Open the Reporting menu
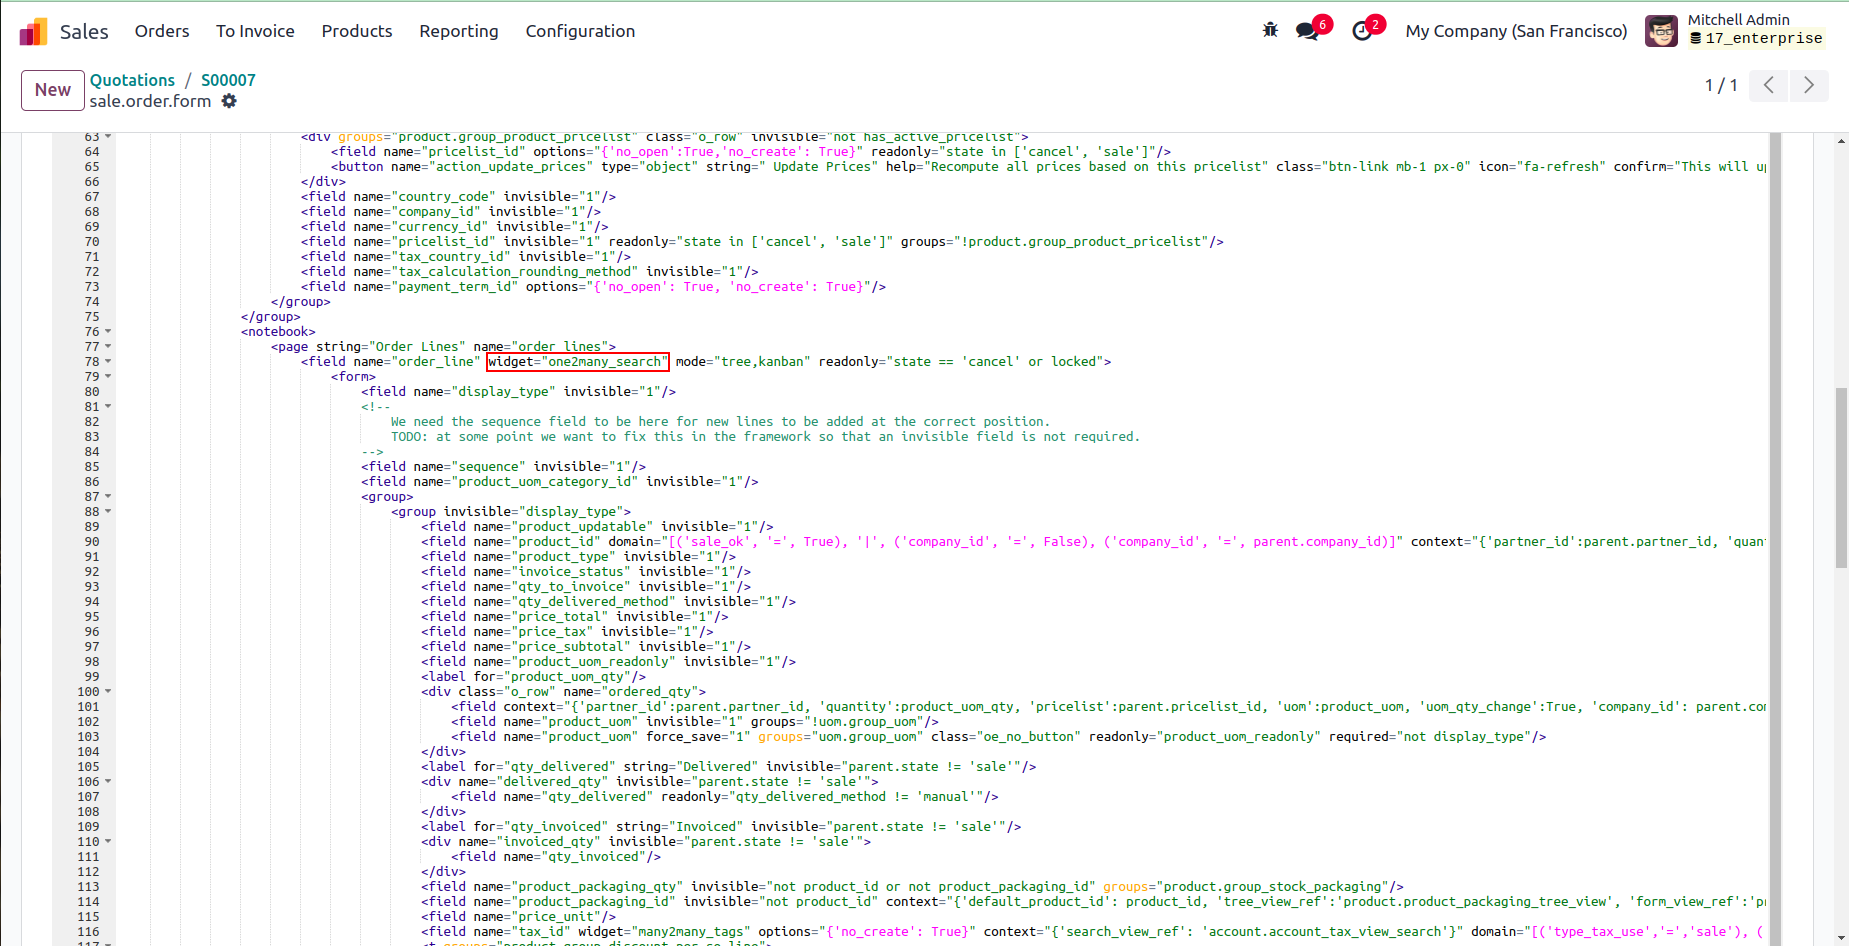Screen dimensions: 1849x946 458,31
